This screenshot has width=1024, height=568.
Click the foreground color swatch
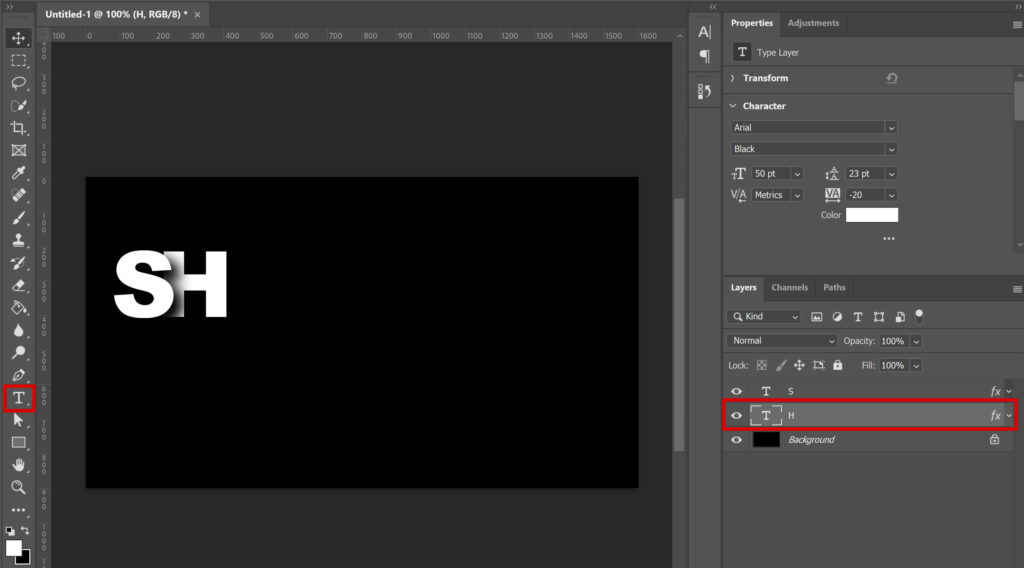pos(13,547)
